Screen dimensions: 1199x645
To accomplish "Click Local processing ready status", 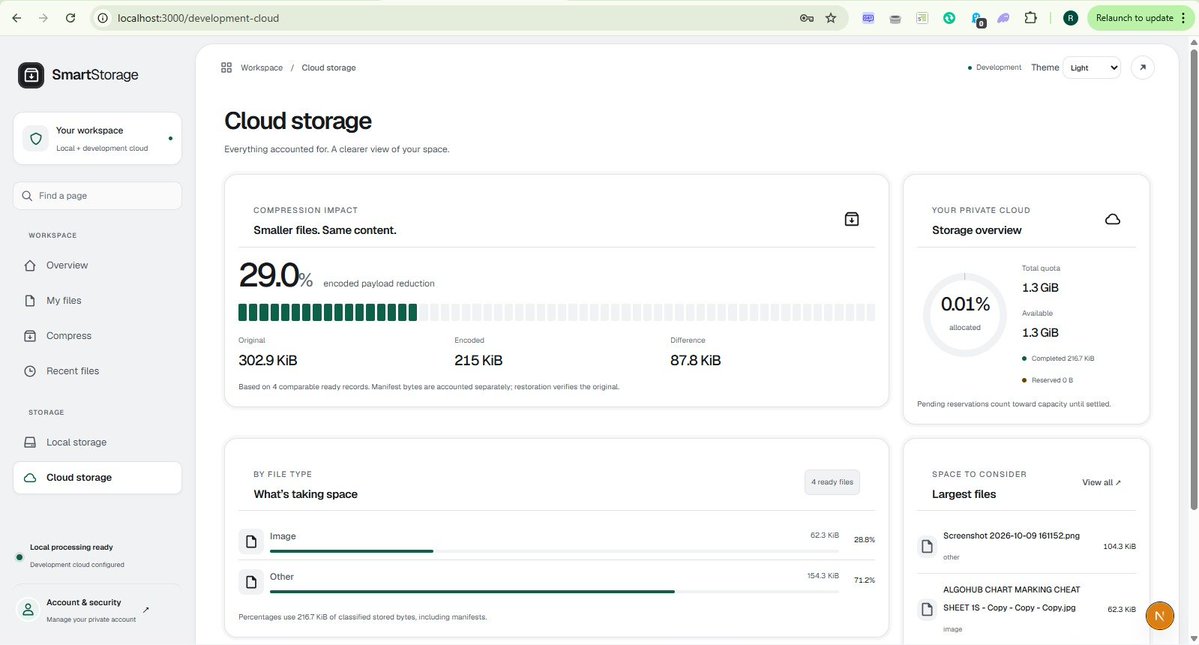I will [x=71, y=547].
